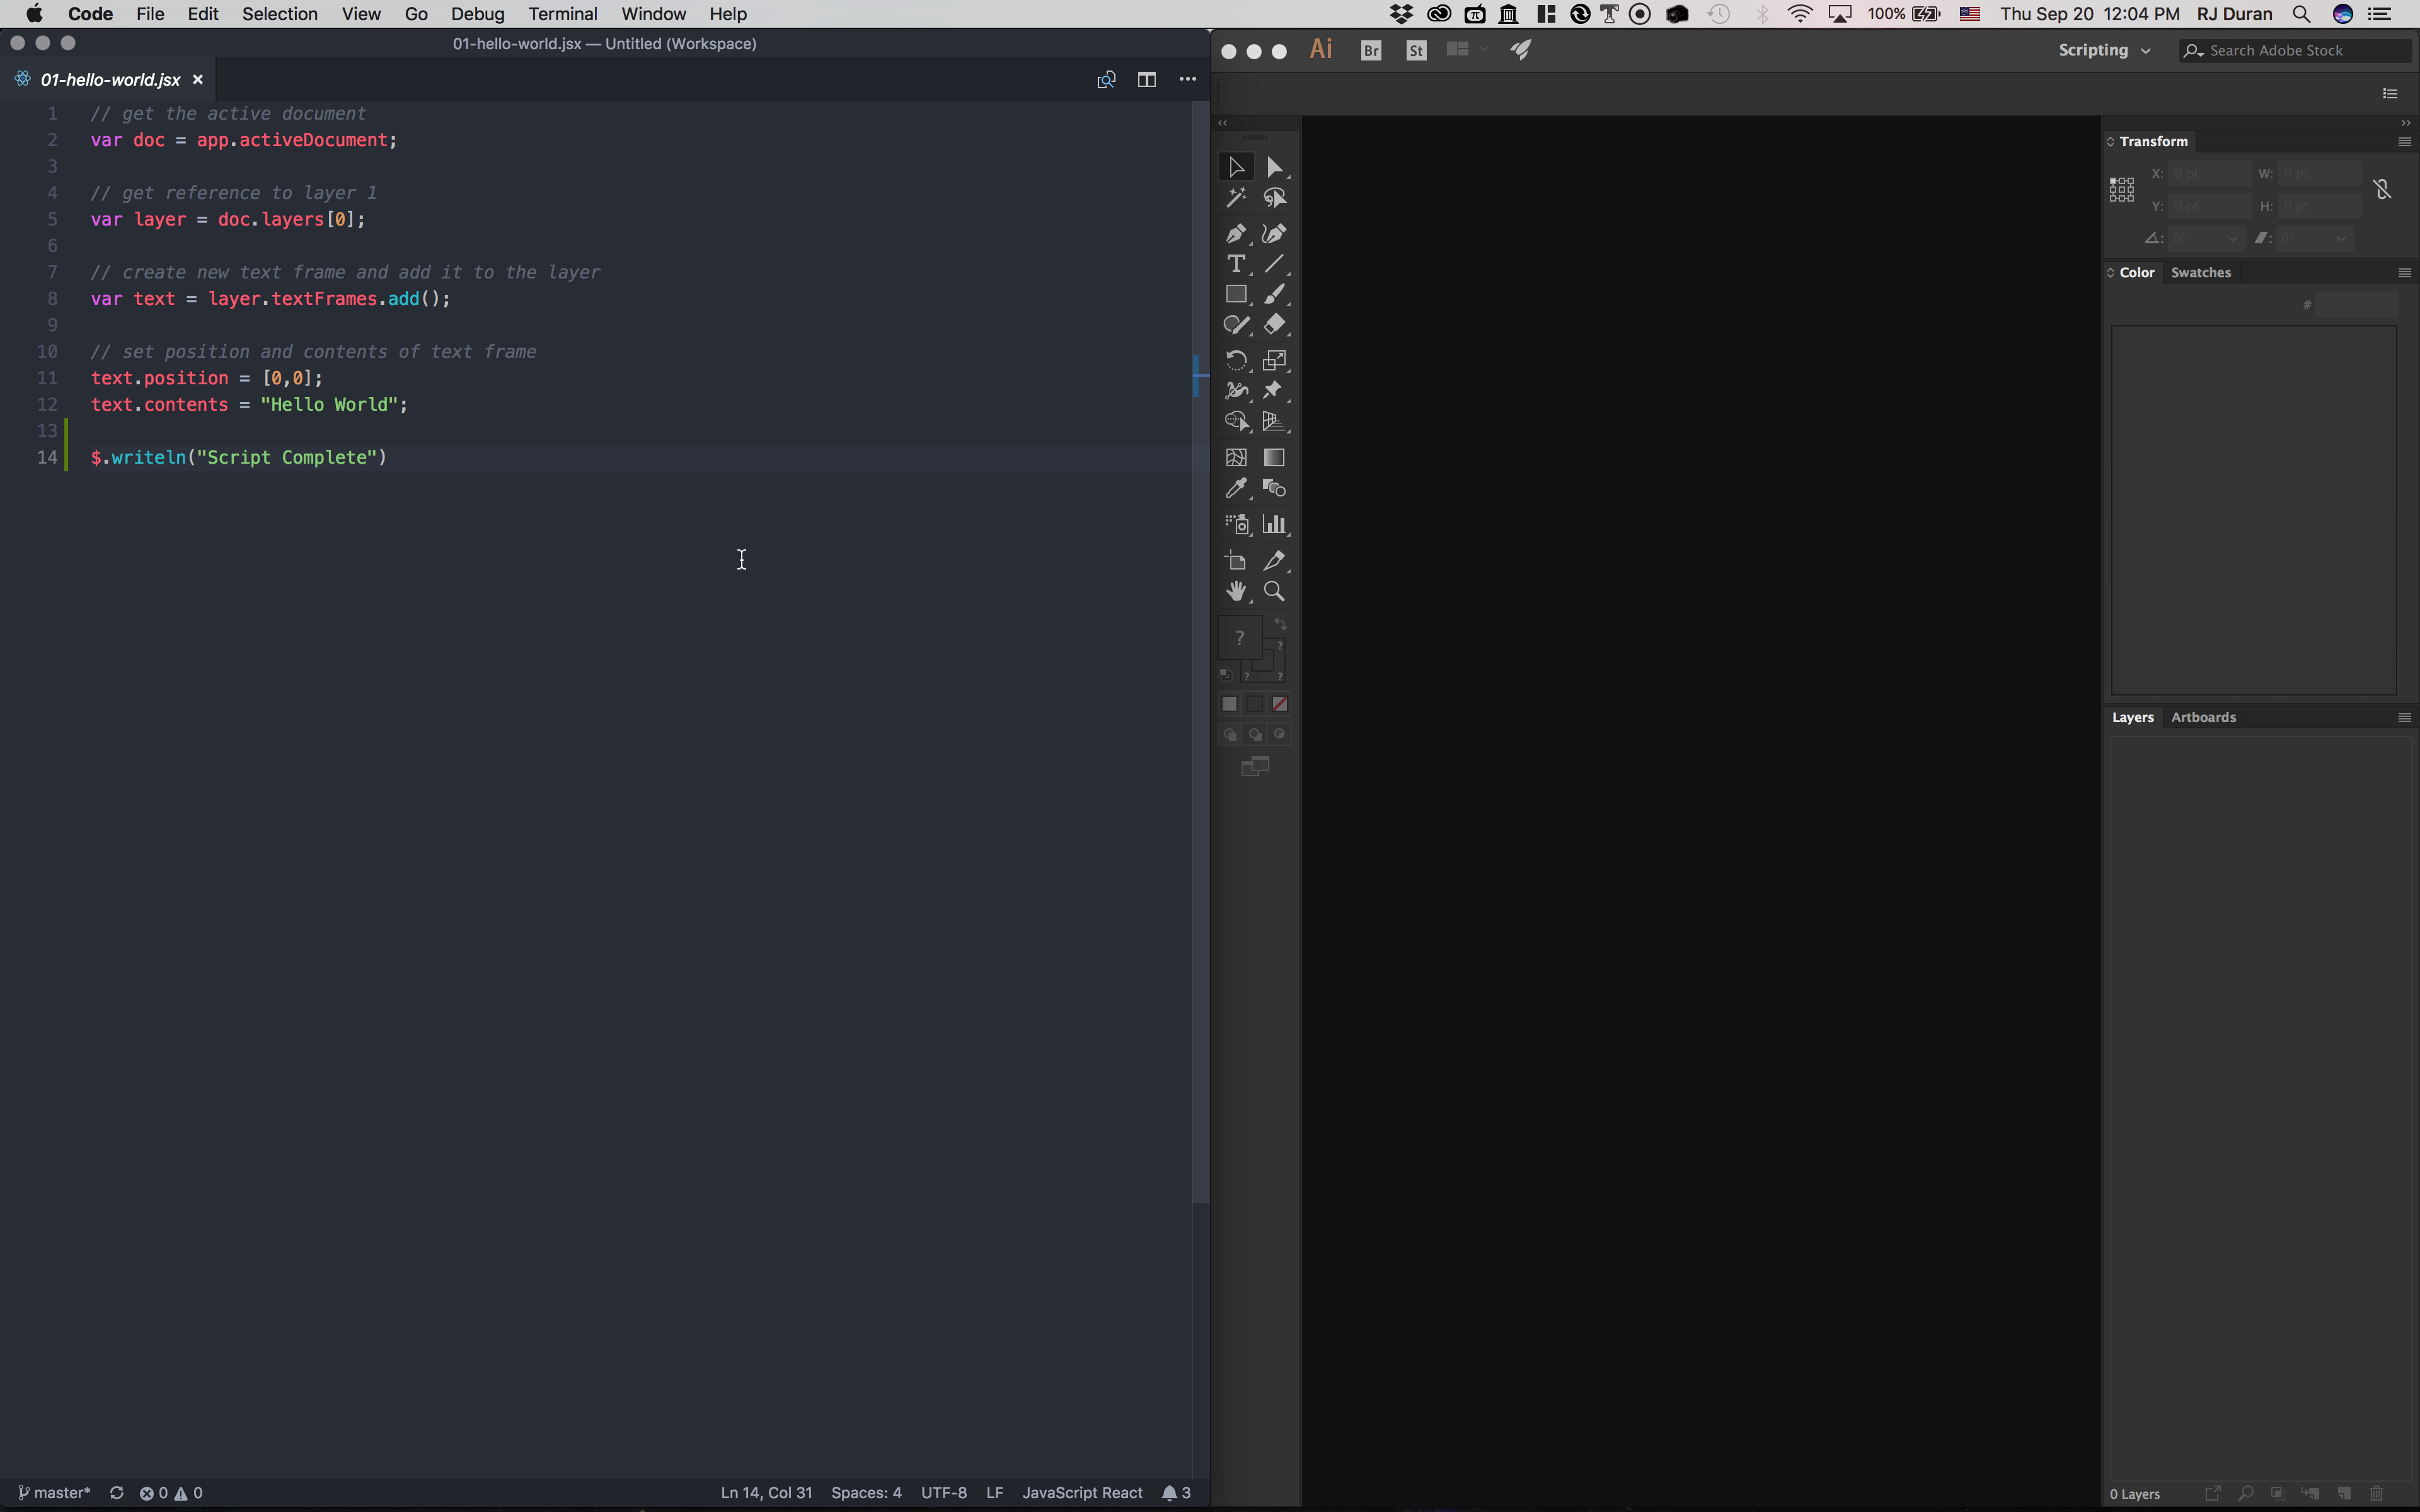Viewport: 2420px width, 1512px height.
Task: Select the Zoom magnifier tool
Action: [x=1274, y=591]
